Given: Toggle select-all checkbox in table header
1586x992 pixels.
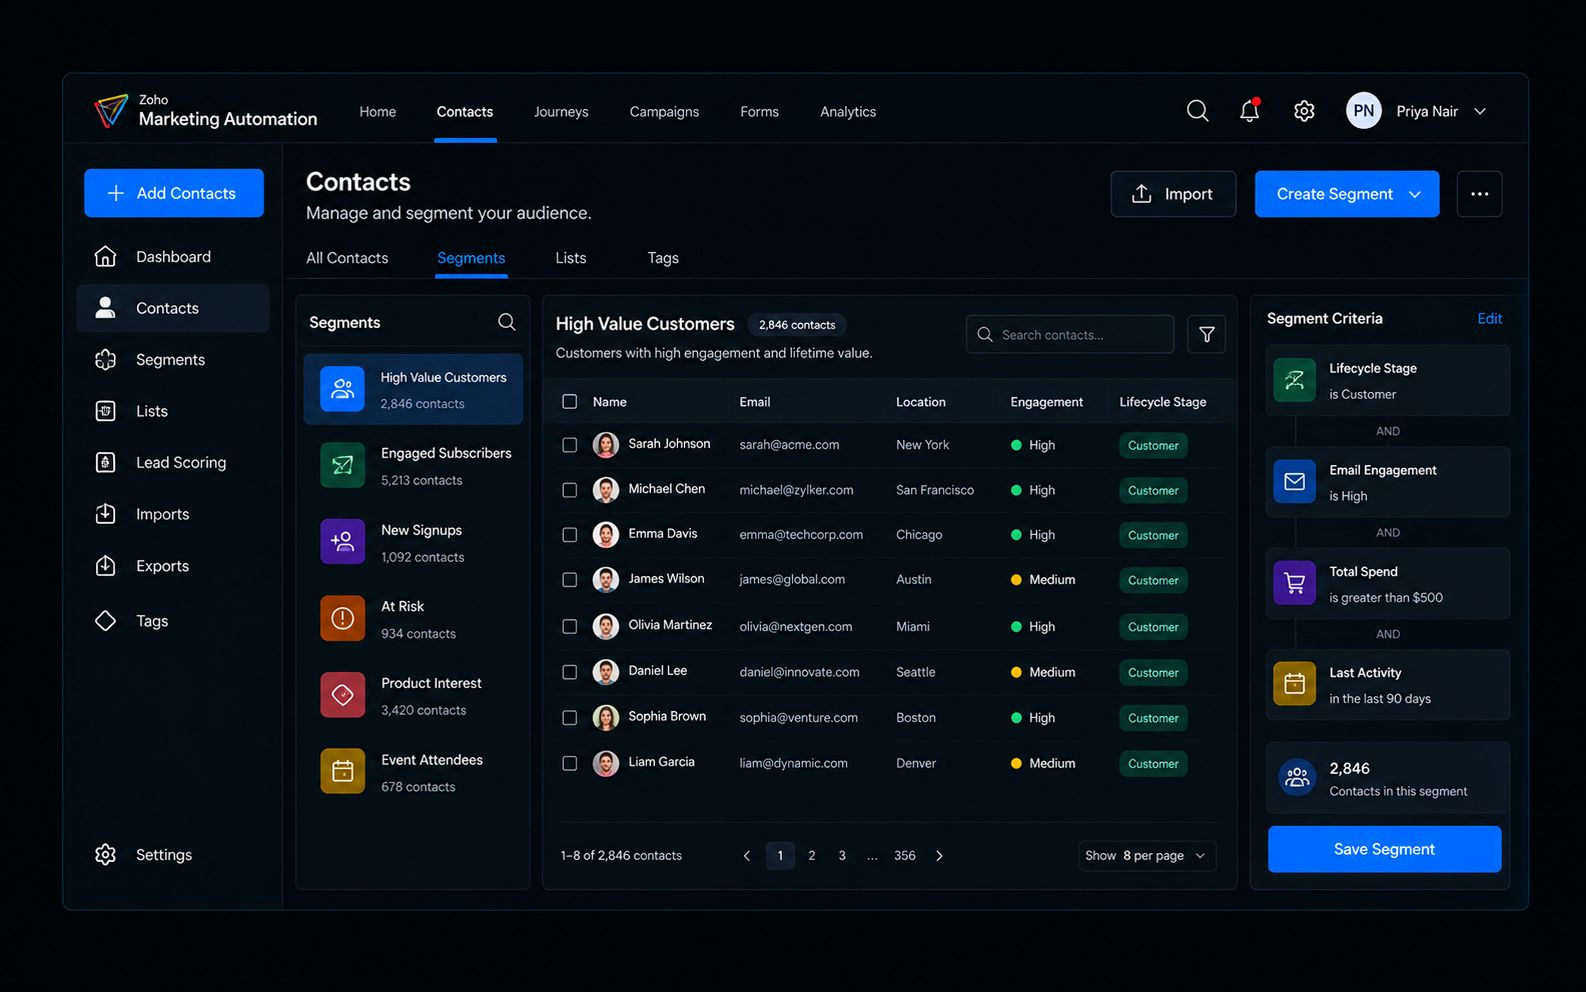Looking at the screenshot, I should (570, 402).
